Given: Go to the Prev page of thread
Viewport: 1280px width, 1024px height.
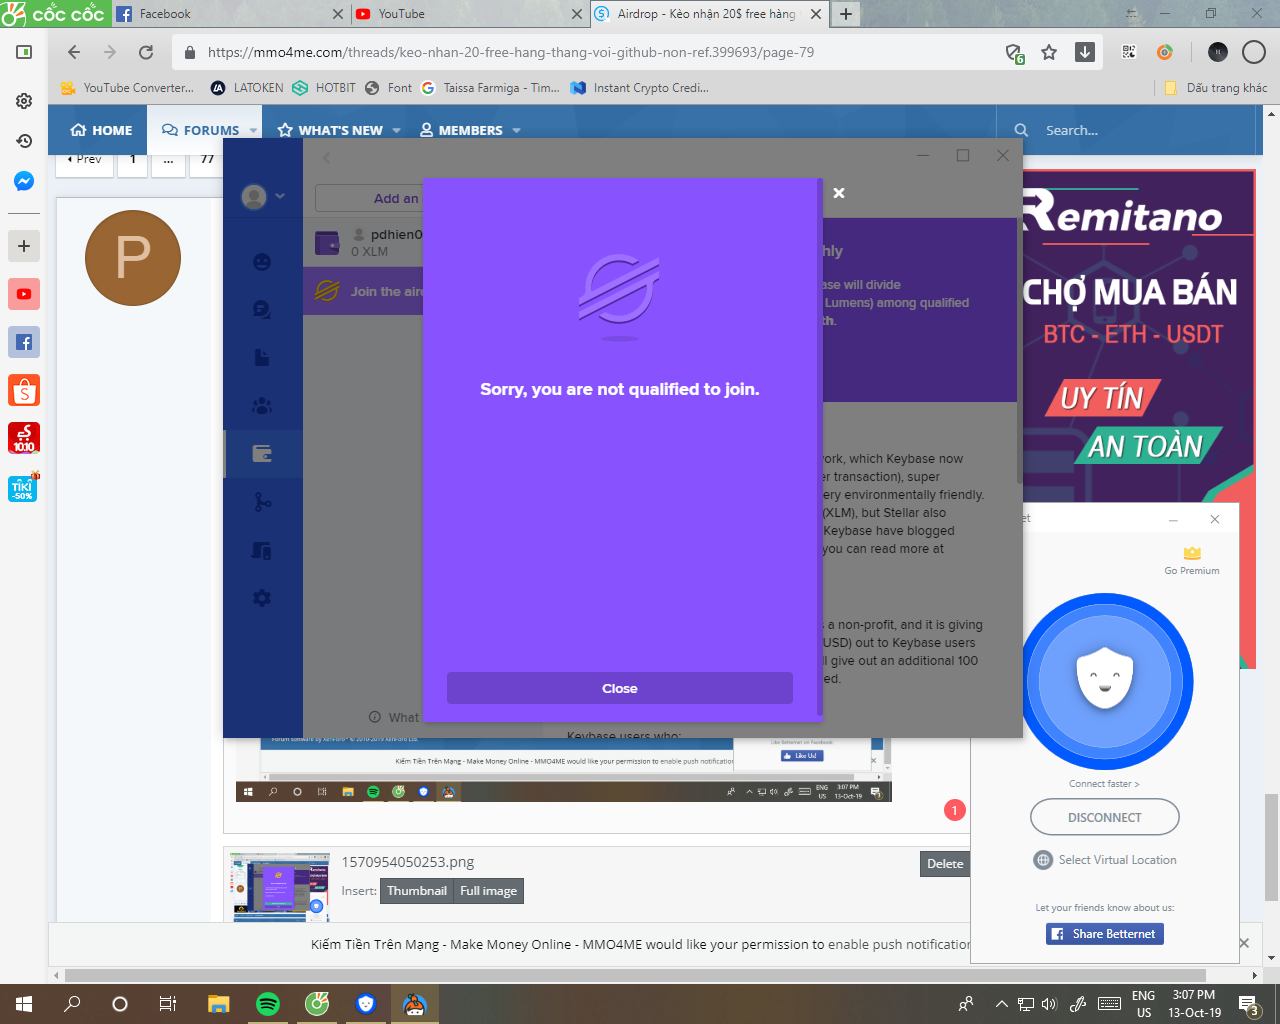Looking at the screenshot, I should (84, 160).
